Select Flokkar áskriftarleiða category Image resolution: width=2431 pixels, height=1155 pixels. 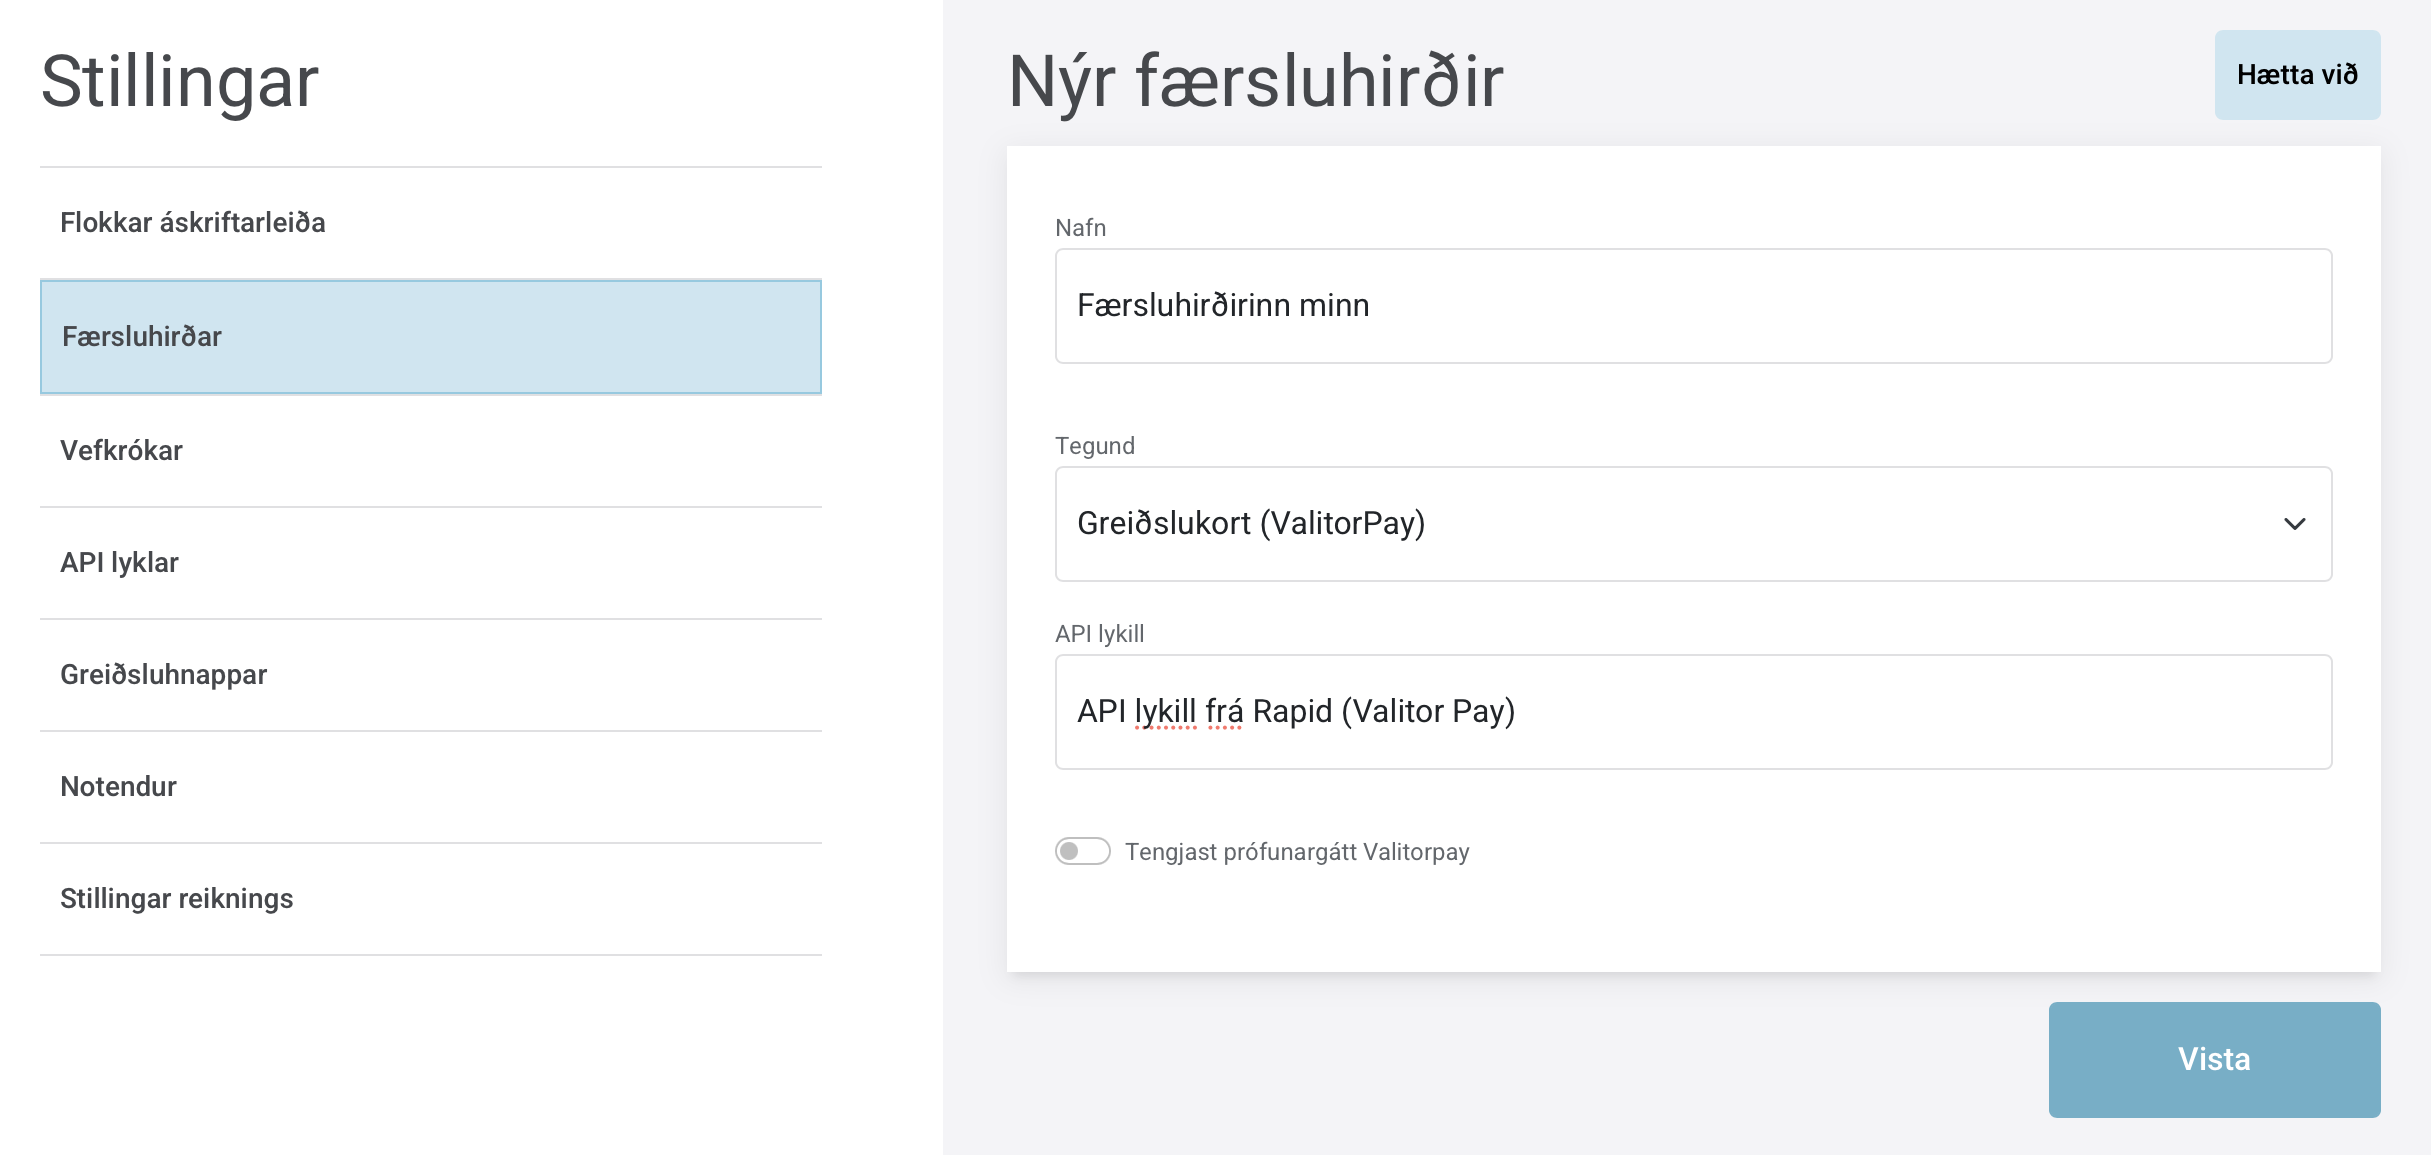[192, 222]
